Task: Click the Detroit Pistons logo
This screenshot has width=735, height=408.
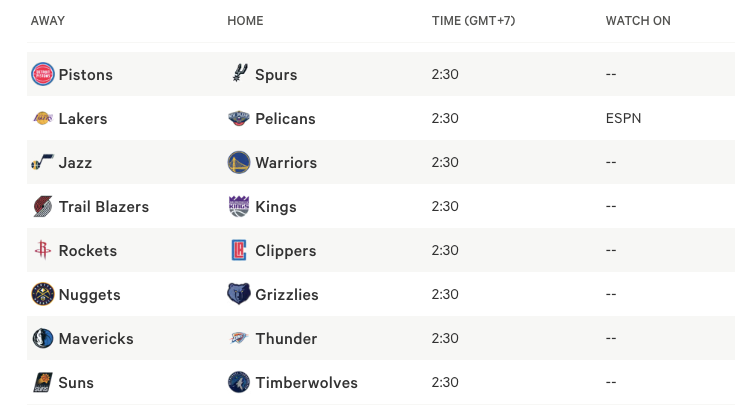Action: (x=43, y=74)
